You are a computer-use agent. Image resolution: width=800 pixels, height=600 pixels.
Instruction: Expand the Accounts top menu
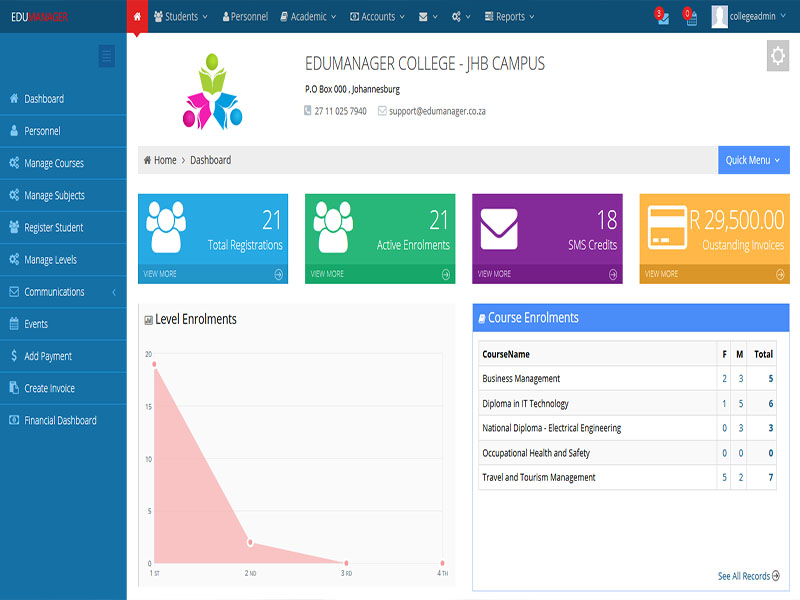[377, 16]
